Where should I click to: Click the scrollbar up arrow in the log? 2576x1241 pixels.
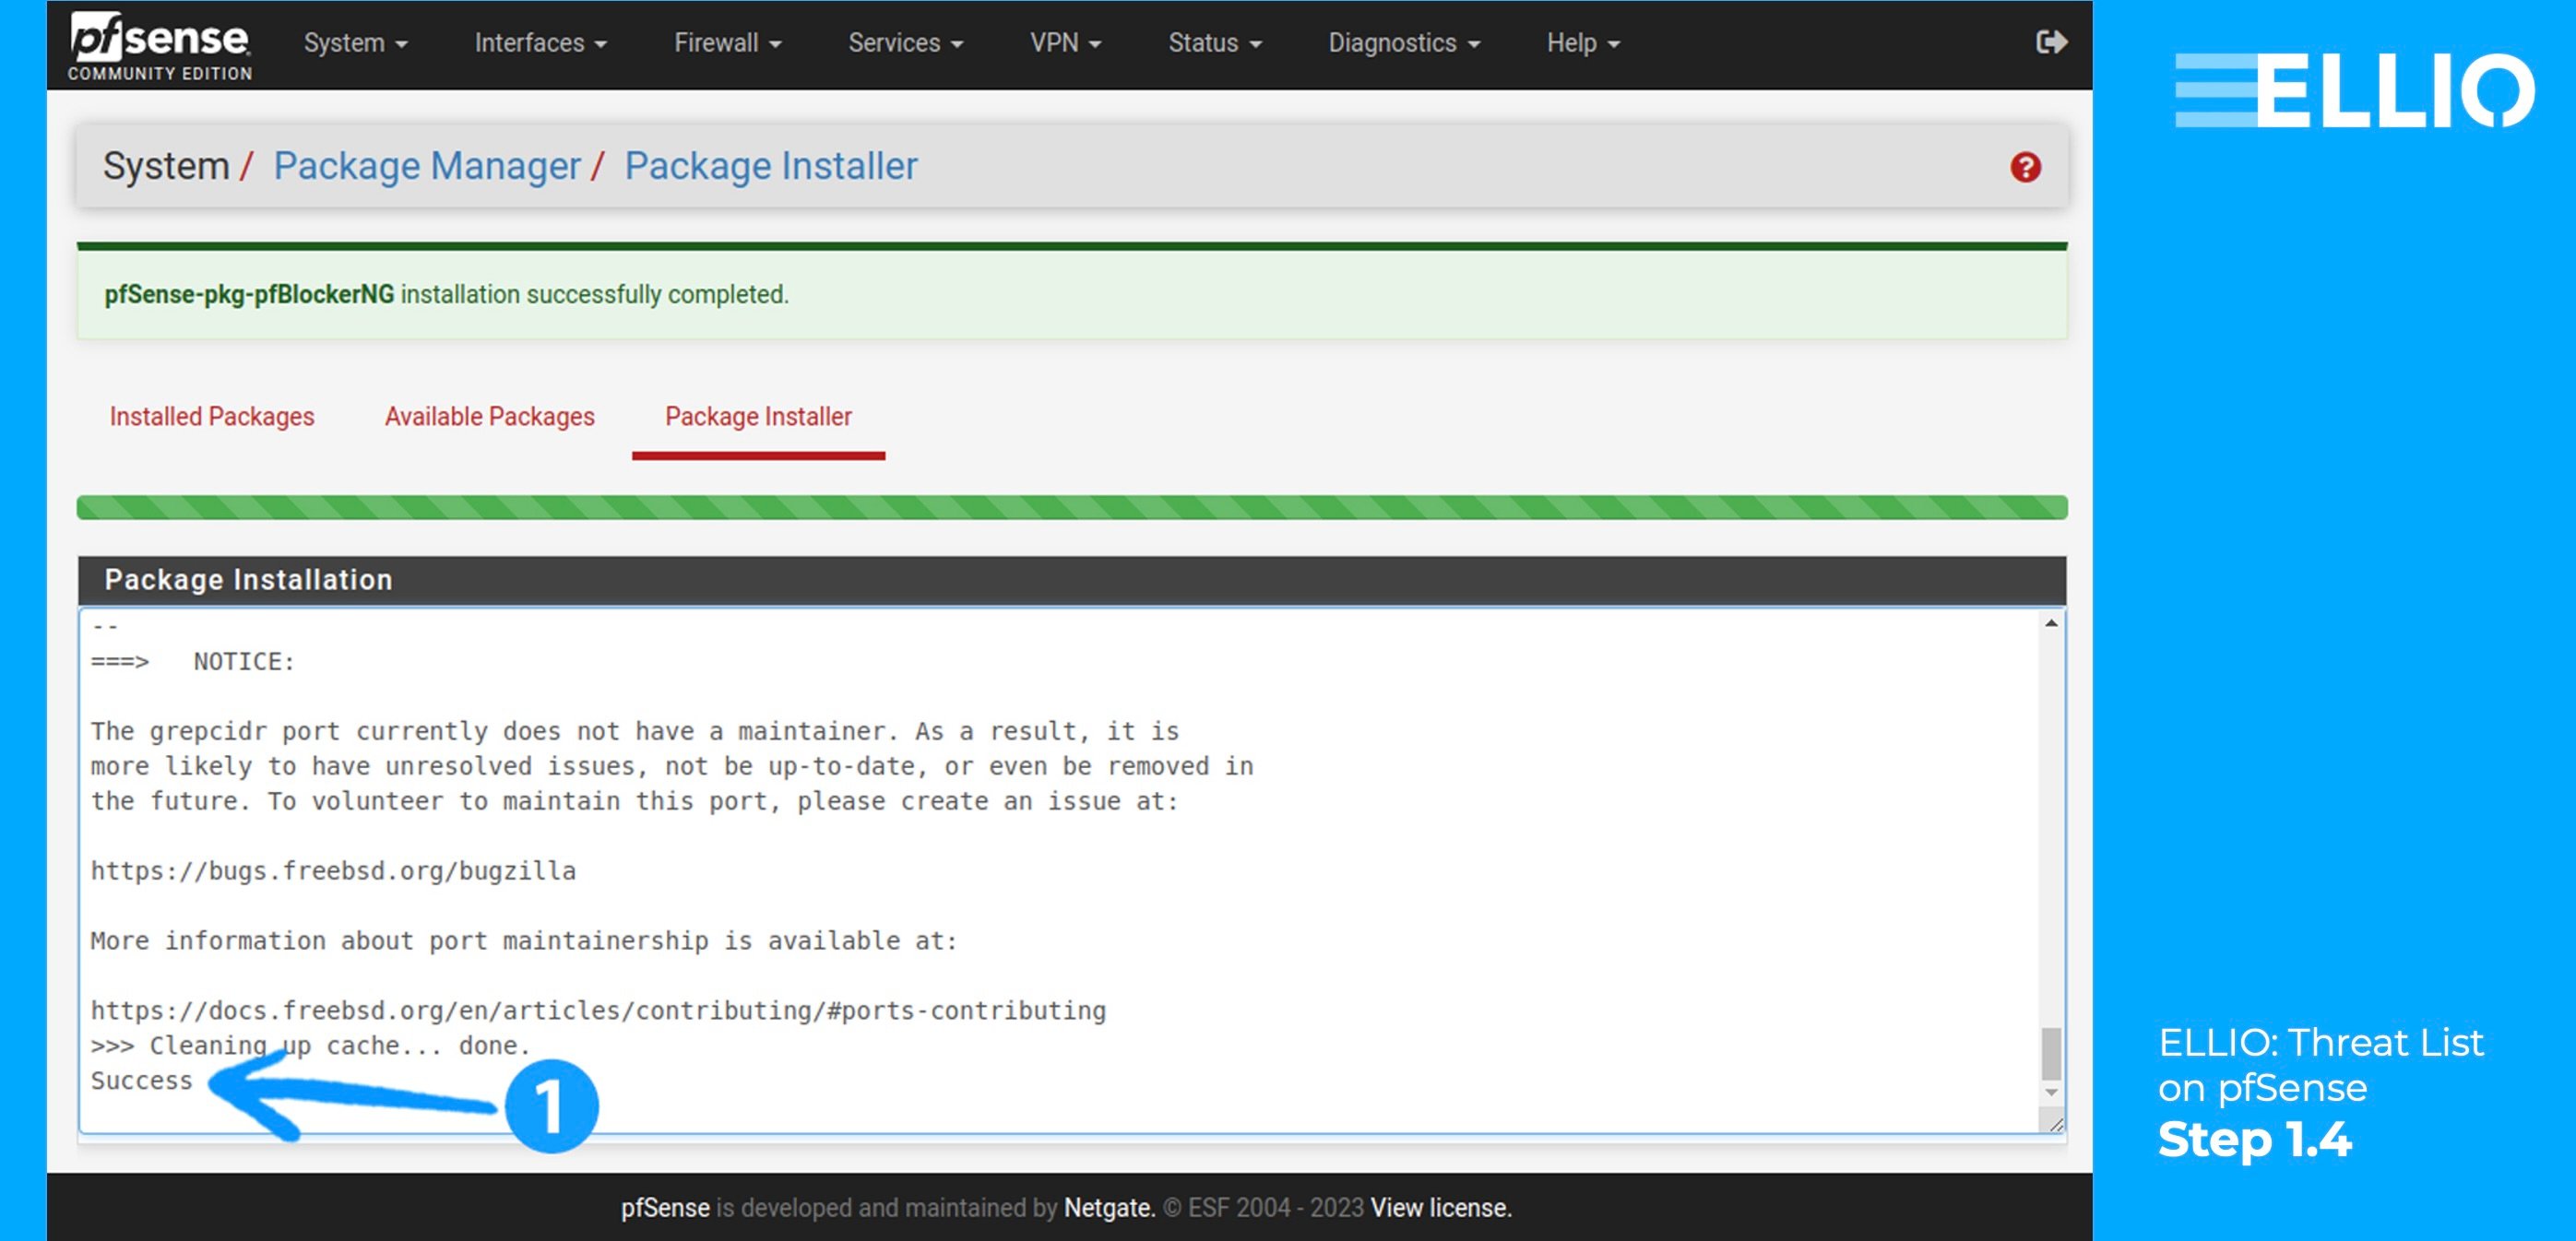click(x=2052, y=622)
